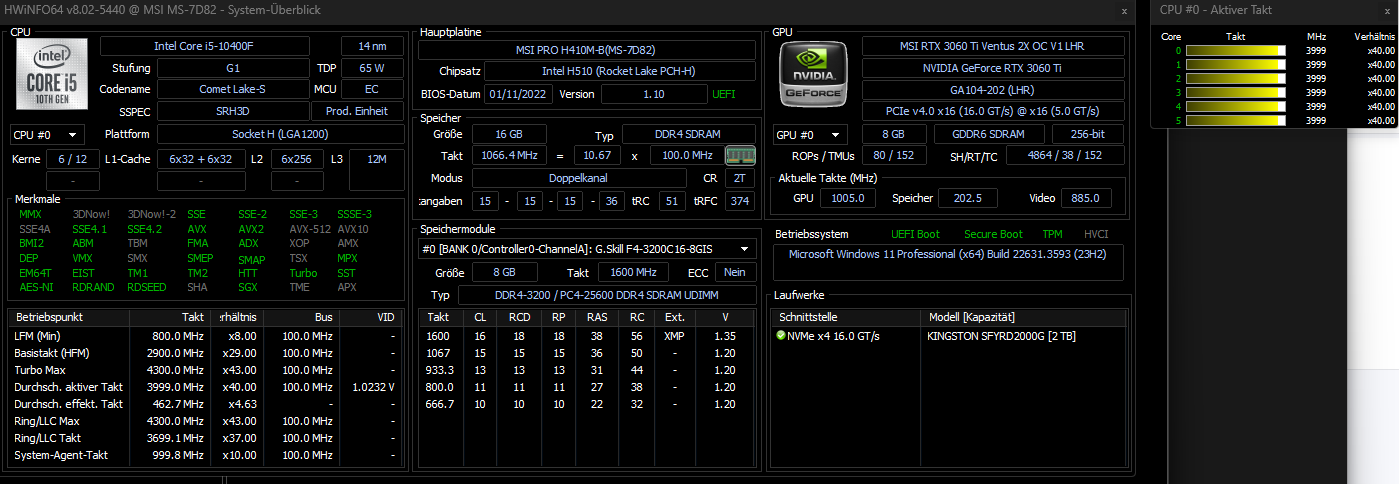This screenshot has height=484, width=1399.
Task: Click the 1005.0 GPU clock value
Action: coord(847,198)
